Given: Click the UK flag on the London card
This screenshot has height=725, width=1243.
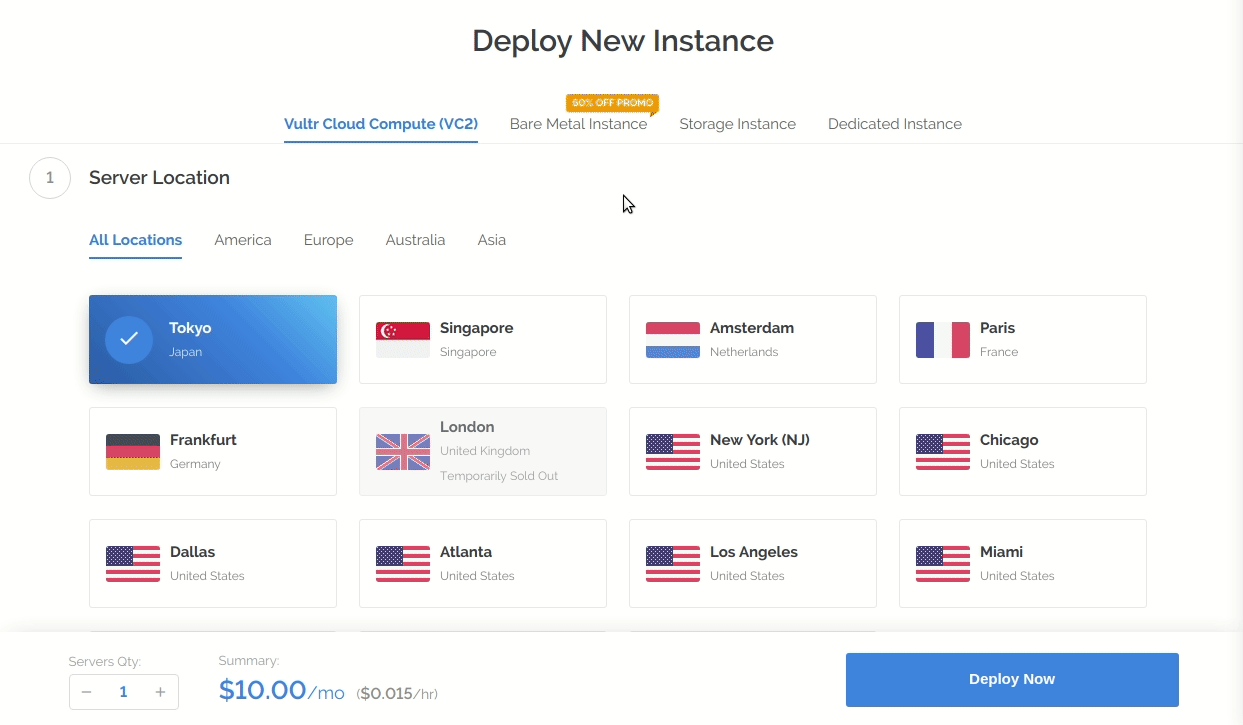Looking at the screenshot, I should [x=403, y=452].
